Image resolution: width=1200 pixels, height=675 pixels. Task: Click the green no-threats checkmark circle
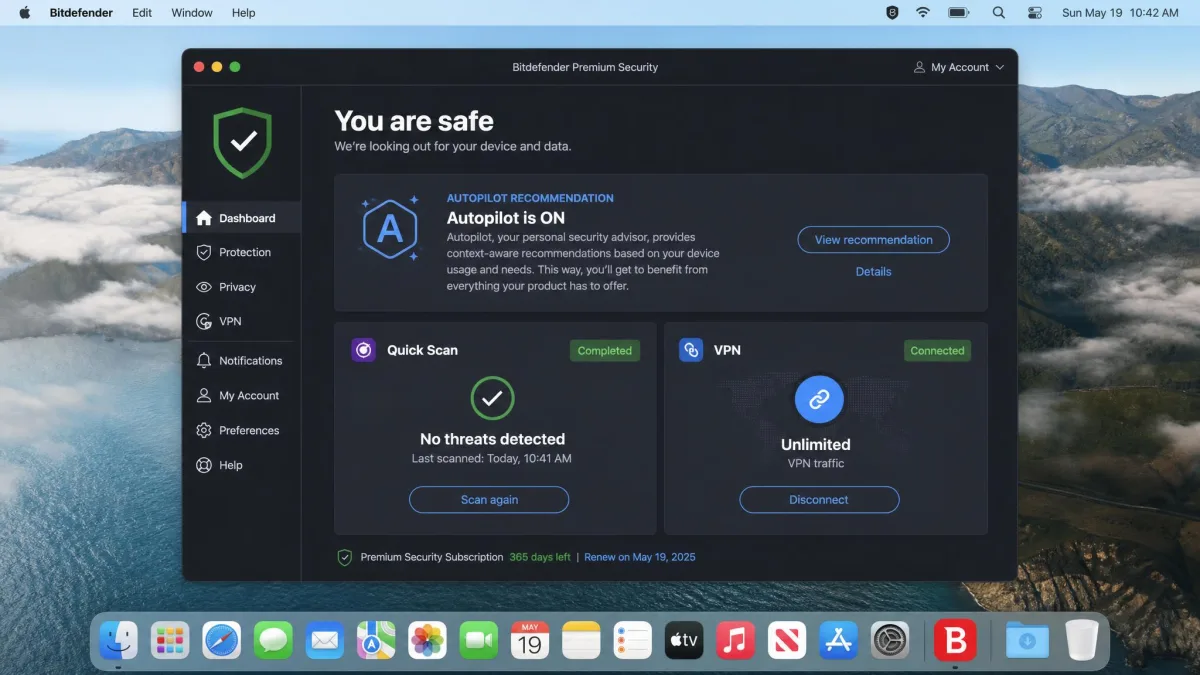(x=492, y=398)
